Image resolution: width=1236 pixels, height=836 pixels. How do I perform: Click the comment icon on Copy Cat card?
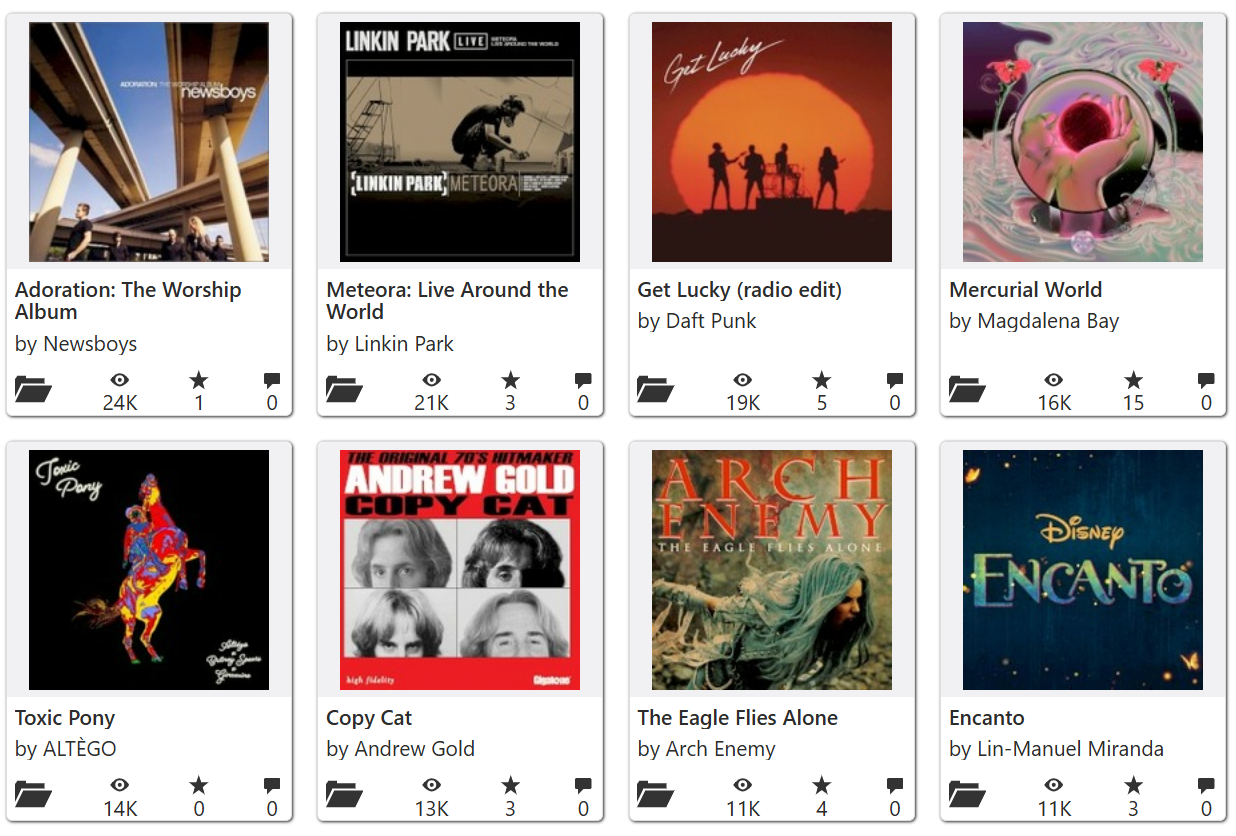[583, 785]
